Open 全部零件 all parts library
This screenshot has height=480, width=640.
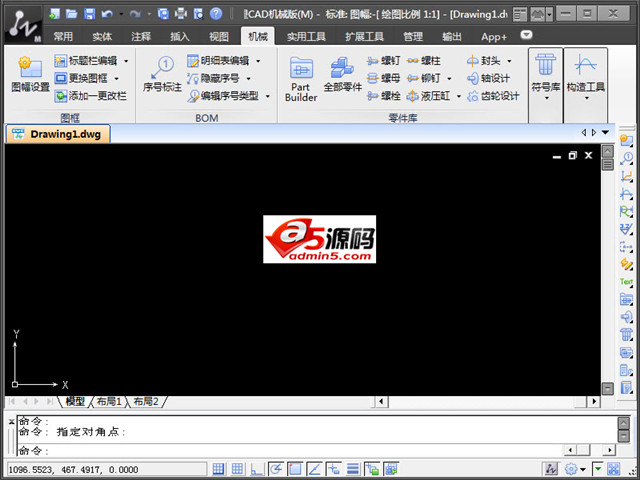(342, 74)
